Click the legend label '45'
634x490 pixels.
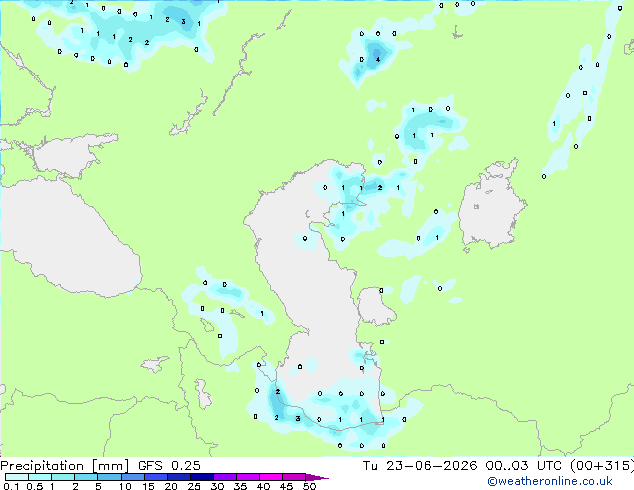pyautogui.click(x=286, y=486)
